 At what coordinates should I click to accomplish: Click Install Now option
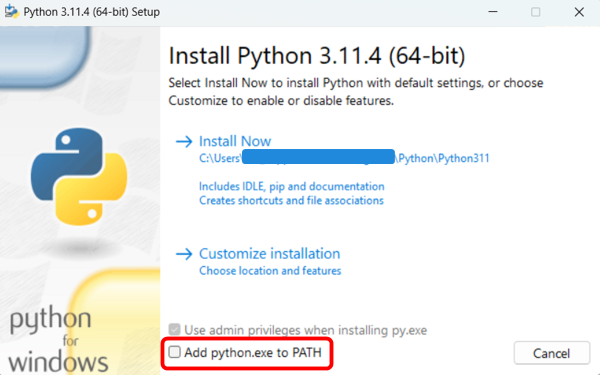[235, 141]
